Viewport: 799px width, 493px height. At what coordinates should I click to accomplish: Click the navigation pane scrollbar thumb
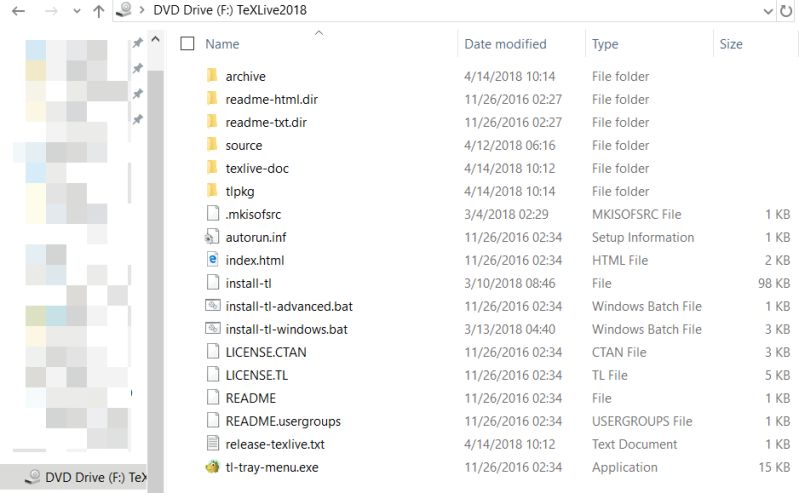155,280
